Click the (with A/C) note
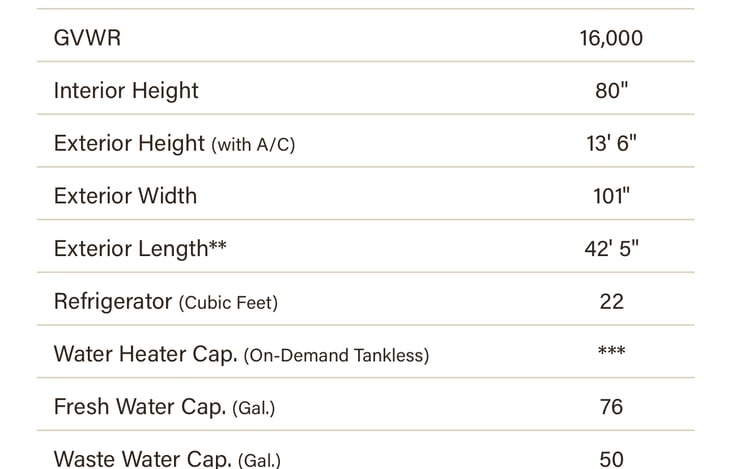Image resolution: width=731 pixels, height=469 pixels. coord(253,144)
